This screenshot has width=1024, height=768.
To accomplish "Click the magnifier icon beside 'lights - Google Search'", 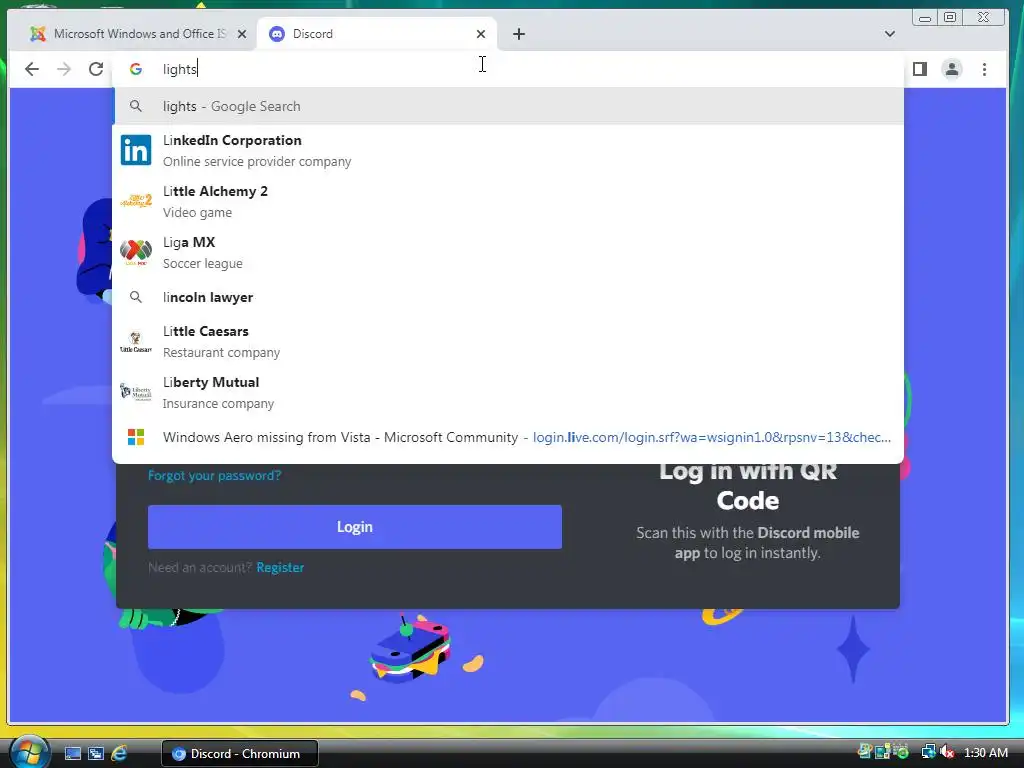I will (x=136, y=106).
